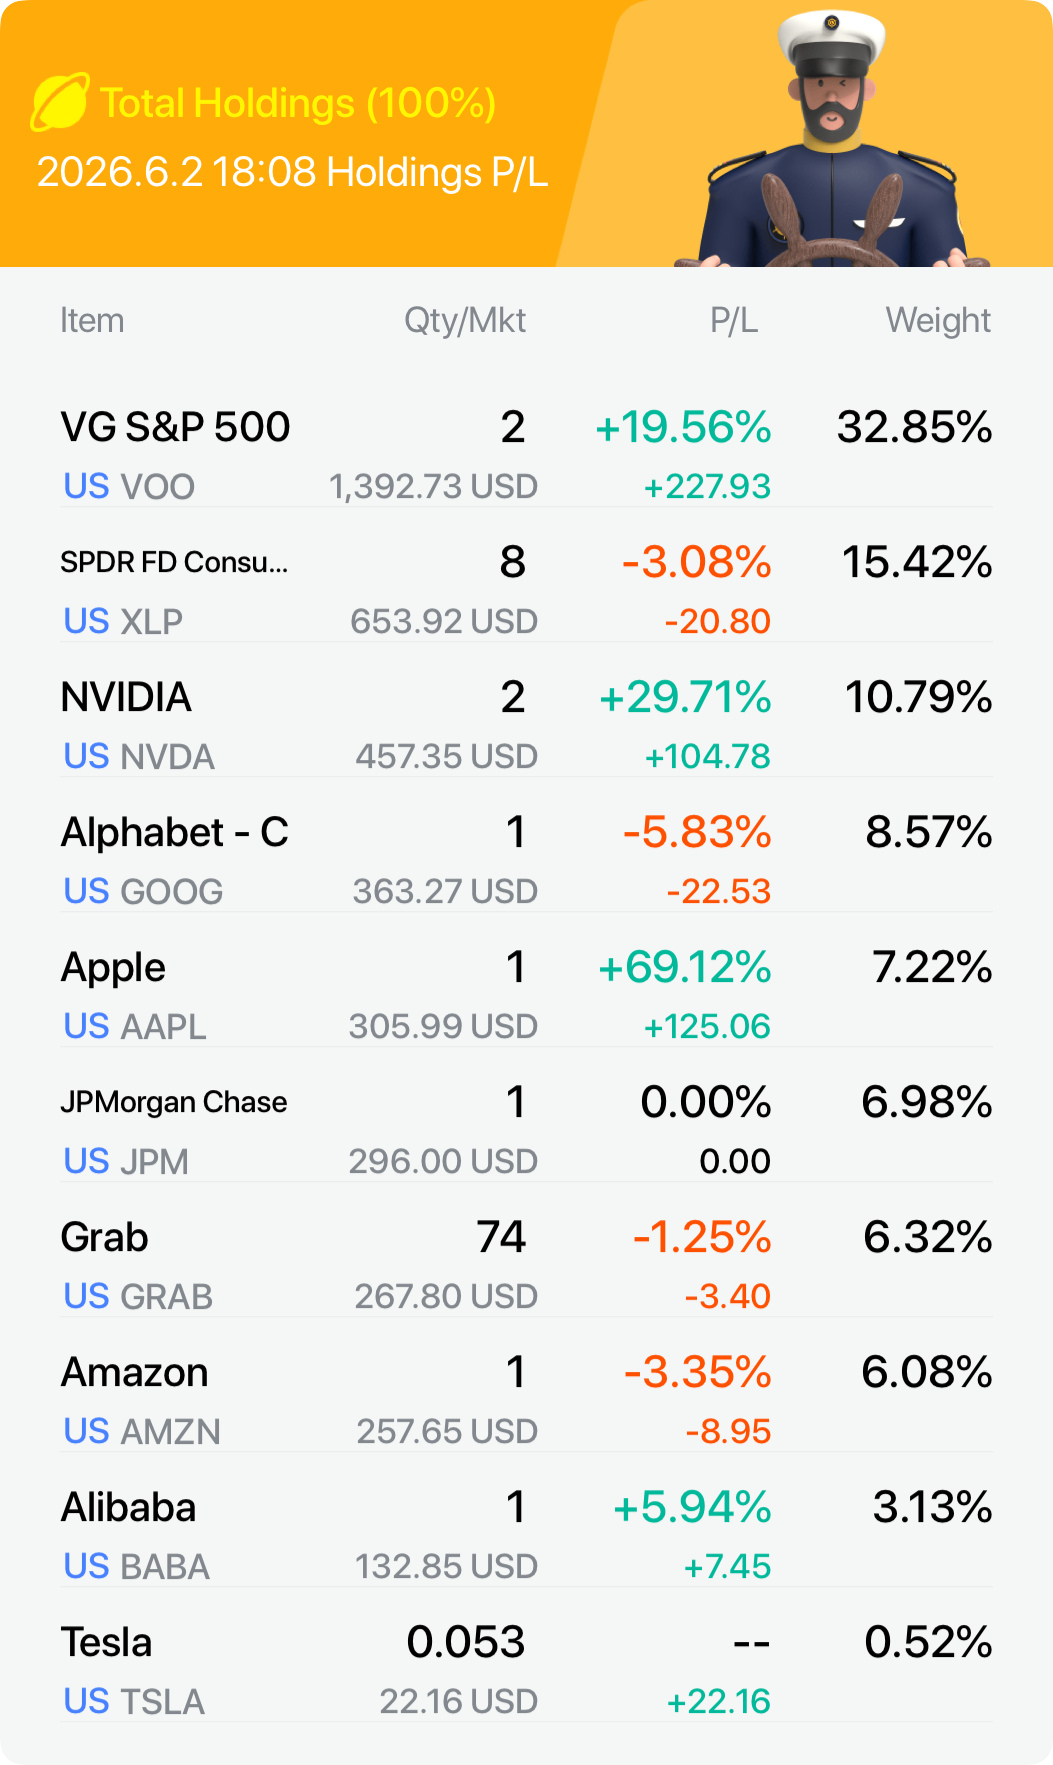The image size is (1053, 1765).
Task: Open the Tesla fractional holding
Action: (x=526, y=1670)
